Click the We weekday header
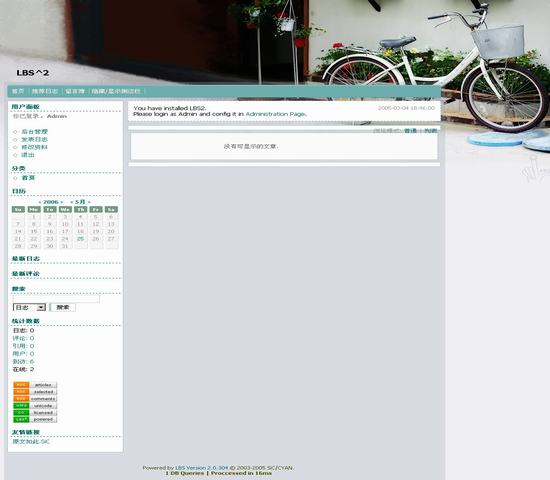 click(x=65, y=209)
